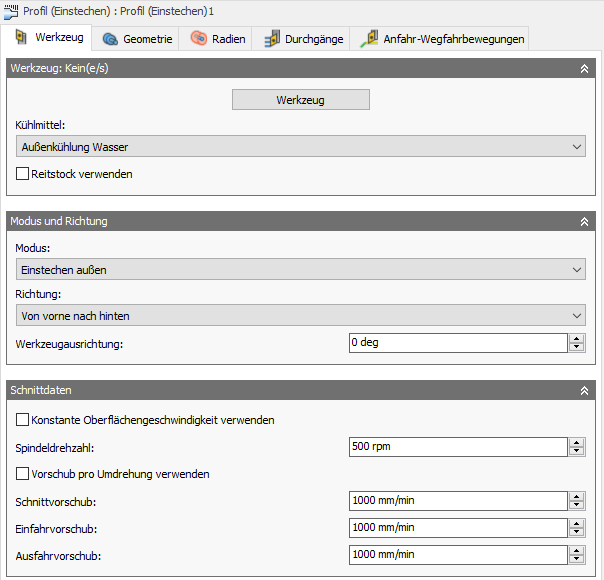Click the Profil (Einstechen) title icon
This screenshot has height=580, width=604.
(12, 10)
